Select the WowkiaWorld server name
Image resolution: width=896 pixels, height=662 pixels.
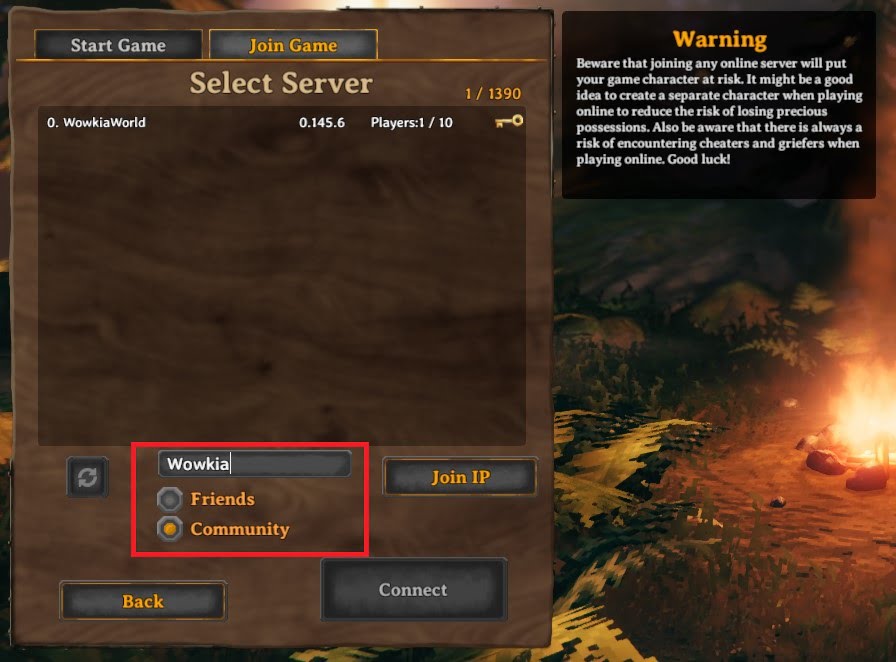click(104, 122)
